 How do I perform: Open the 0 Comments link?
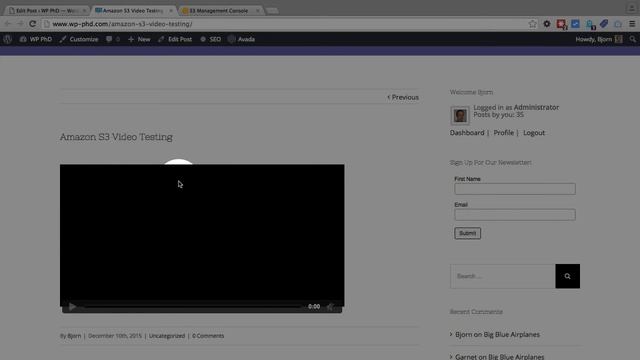pyautogui.click(x=208, y=336)
